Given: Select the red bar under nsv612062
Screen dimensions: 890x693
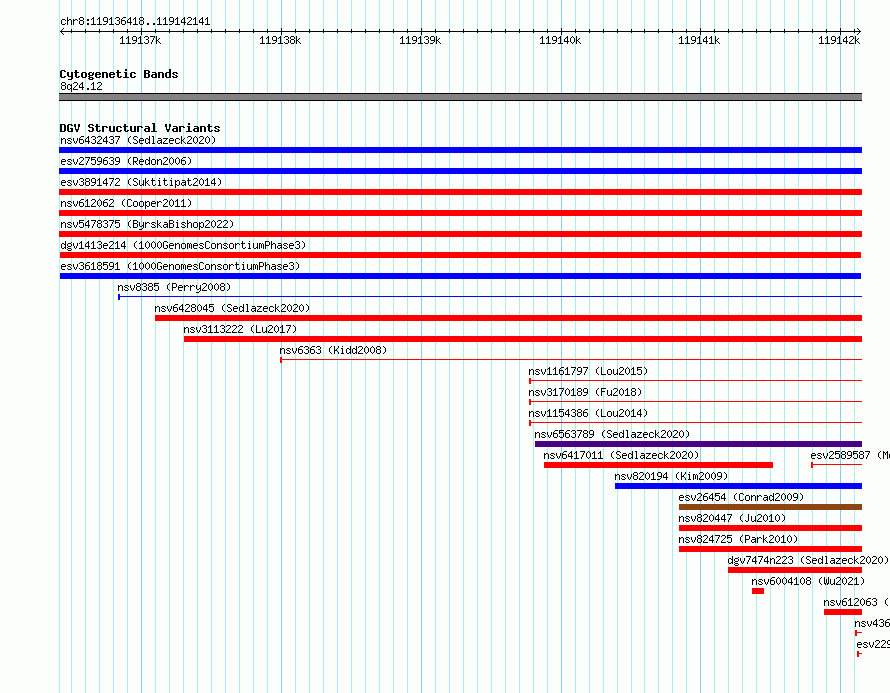Looking at the screenshot, I should [x=460, y=213].
